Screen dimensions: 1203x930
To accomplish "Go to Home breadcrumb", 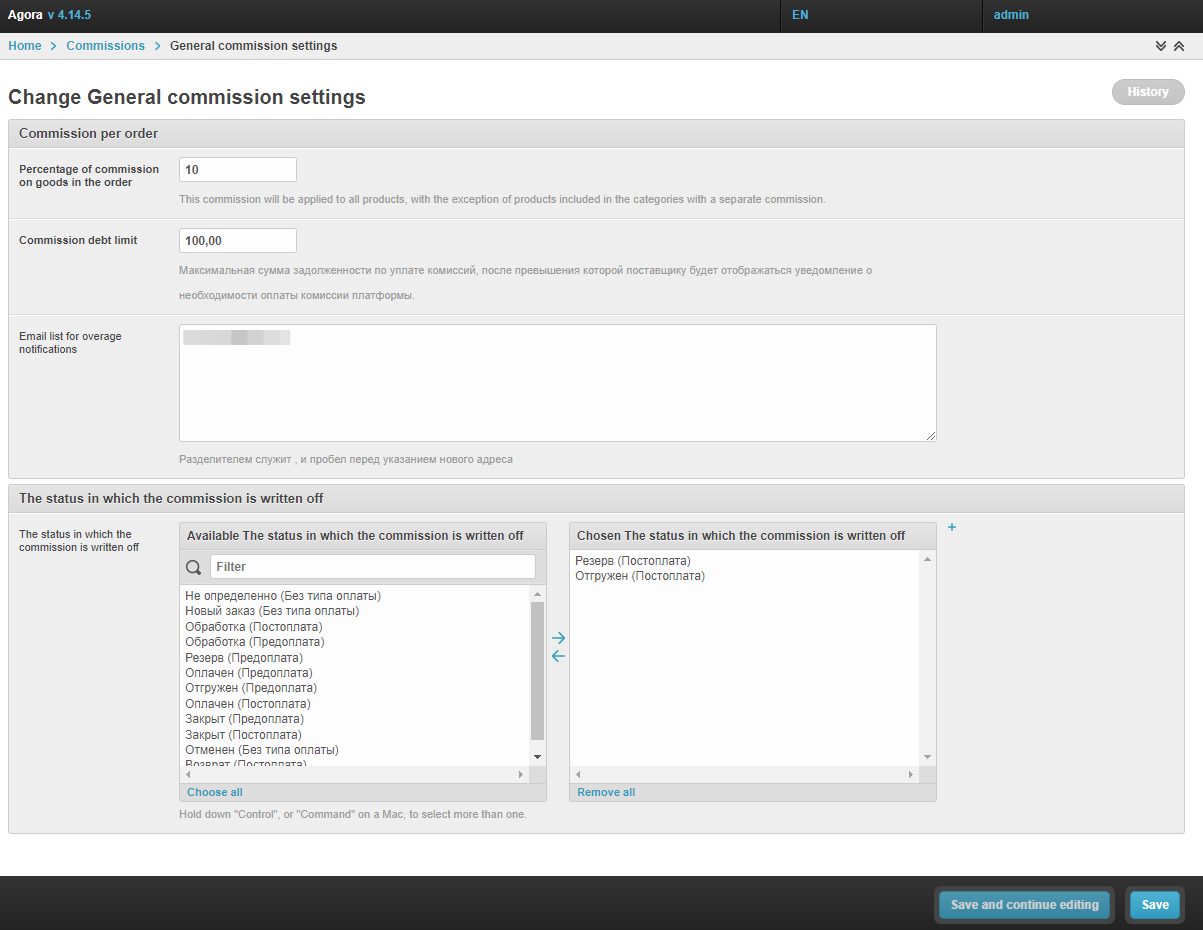I will [25, 46].
